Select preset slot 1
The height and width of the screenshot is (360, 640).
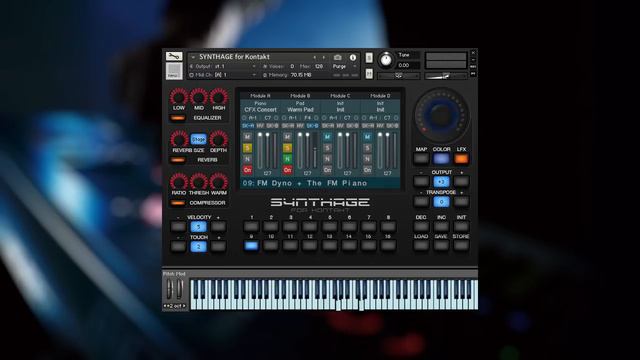251,227
